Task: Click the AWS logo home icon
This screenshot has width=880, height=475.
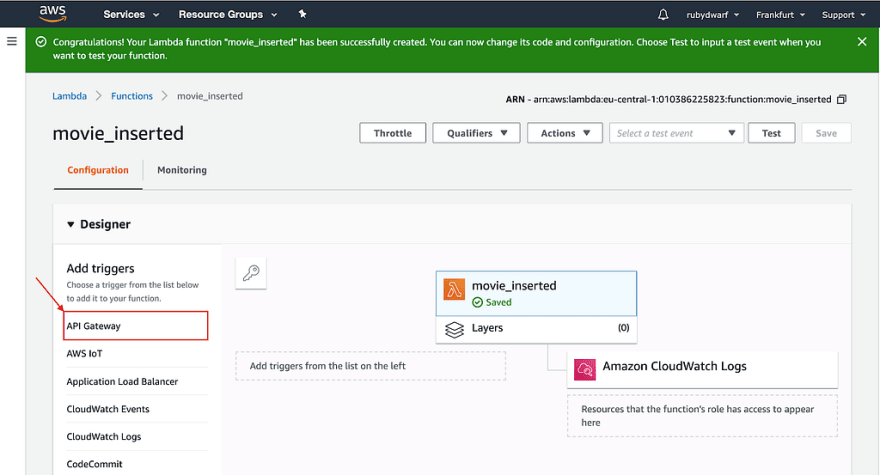Action: (53, 13)
